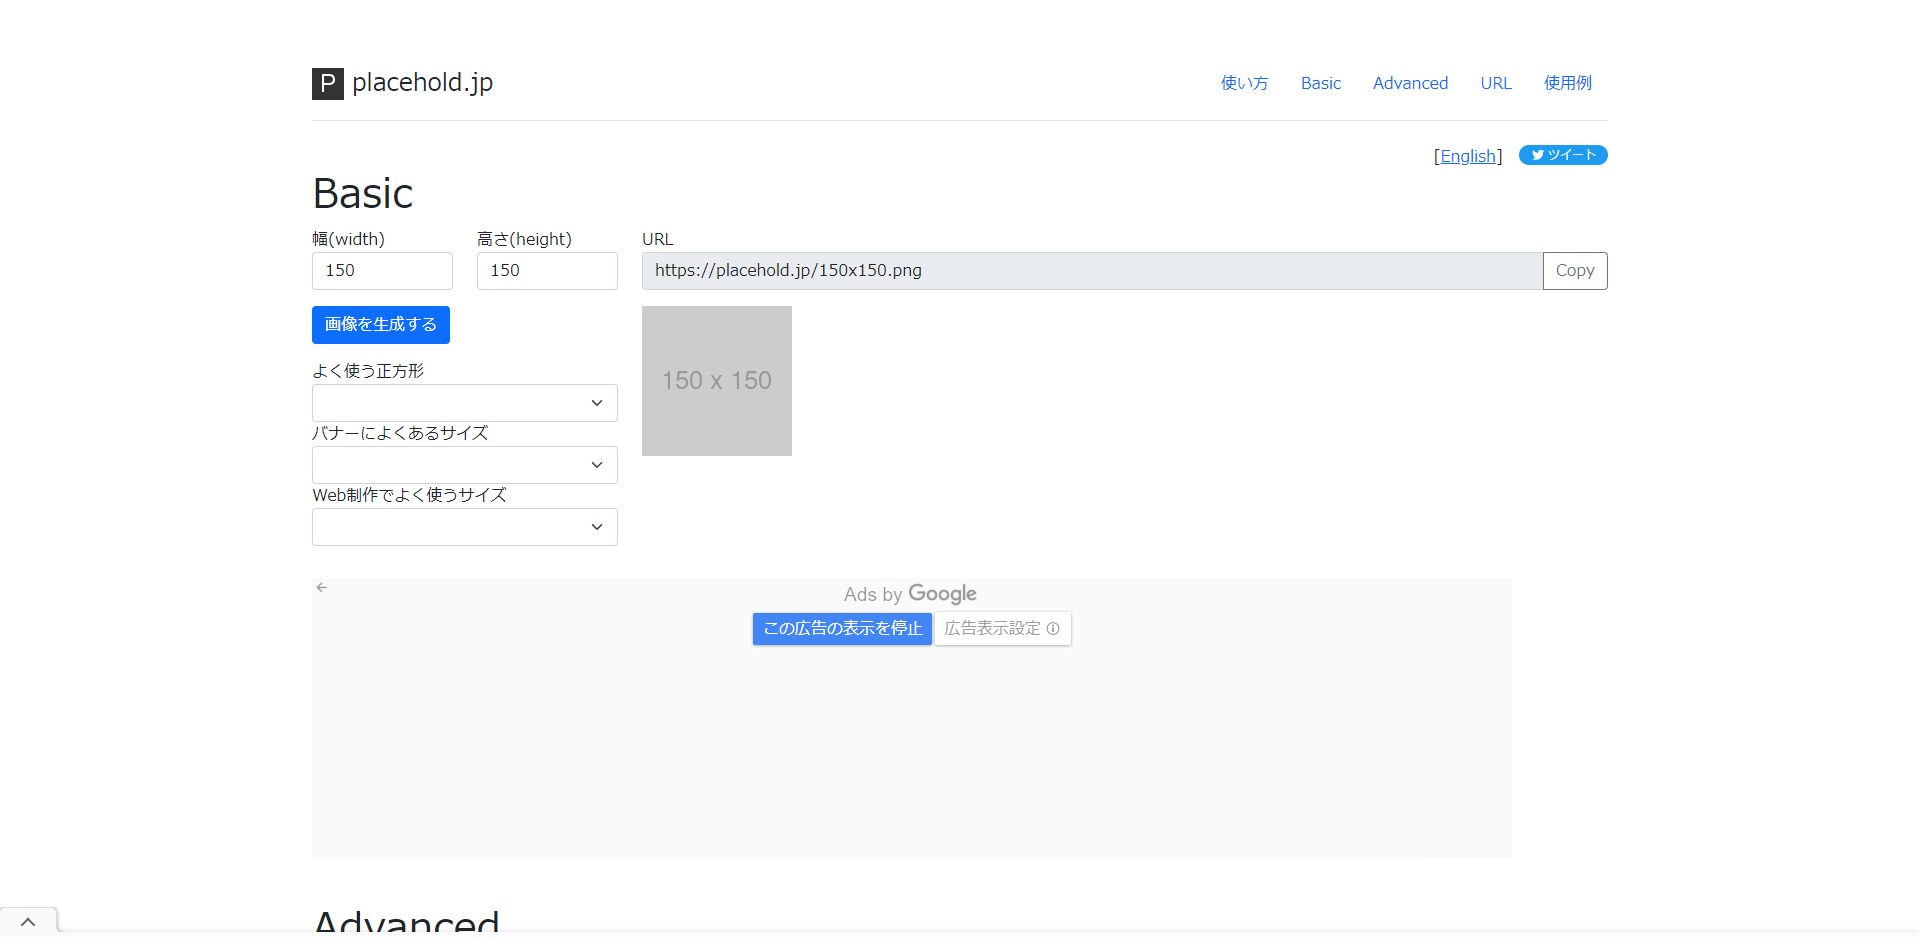Open the Web制作でよく使うサイズ dropdown
This screenshot has height=937, width=1920.
pyautogui.click(x=465, y=527)
